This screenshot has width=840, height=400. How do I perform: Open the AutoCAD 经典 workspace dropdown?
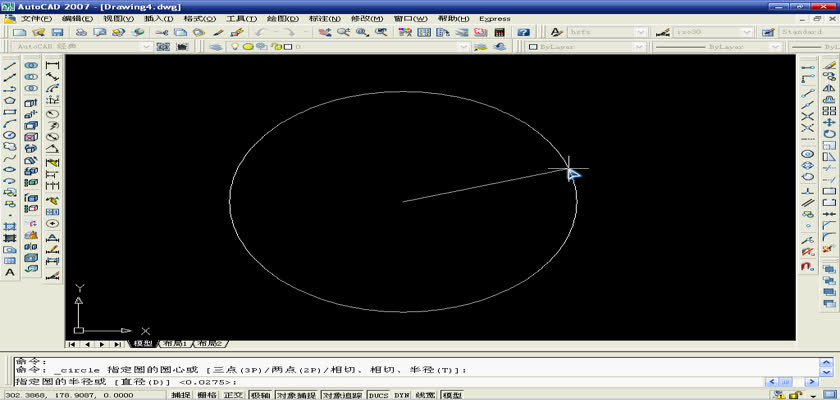click(147, 46)
